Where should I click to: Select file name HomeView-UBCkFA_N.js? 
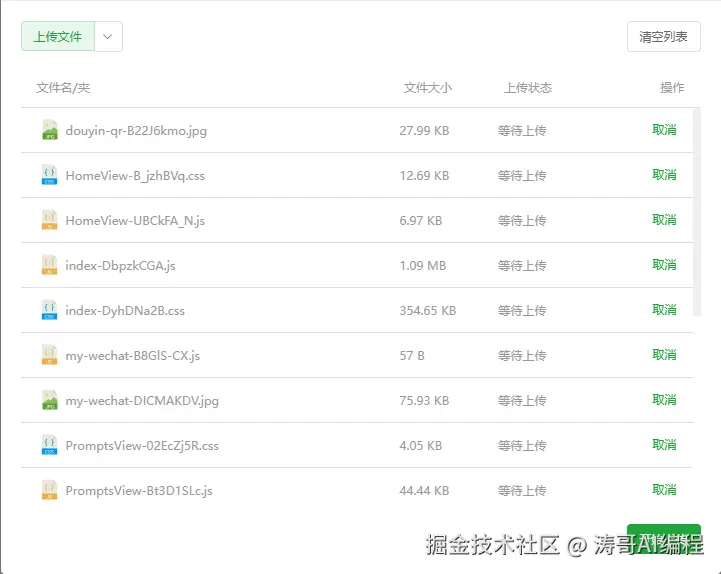tap(135, 221)
